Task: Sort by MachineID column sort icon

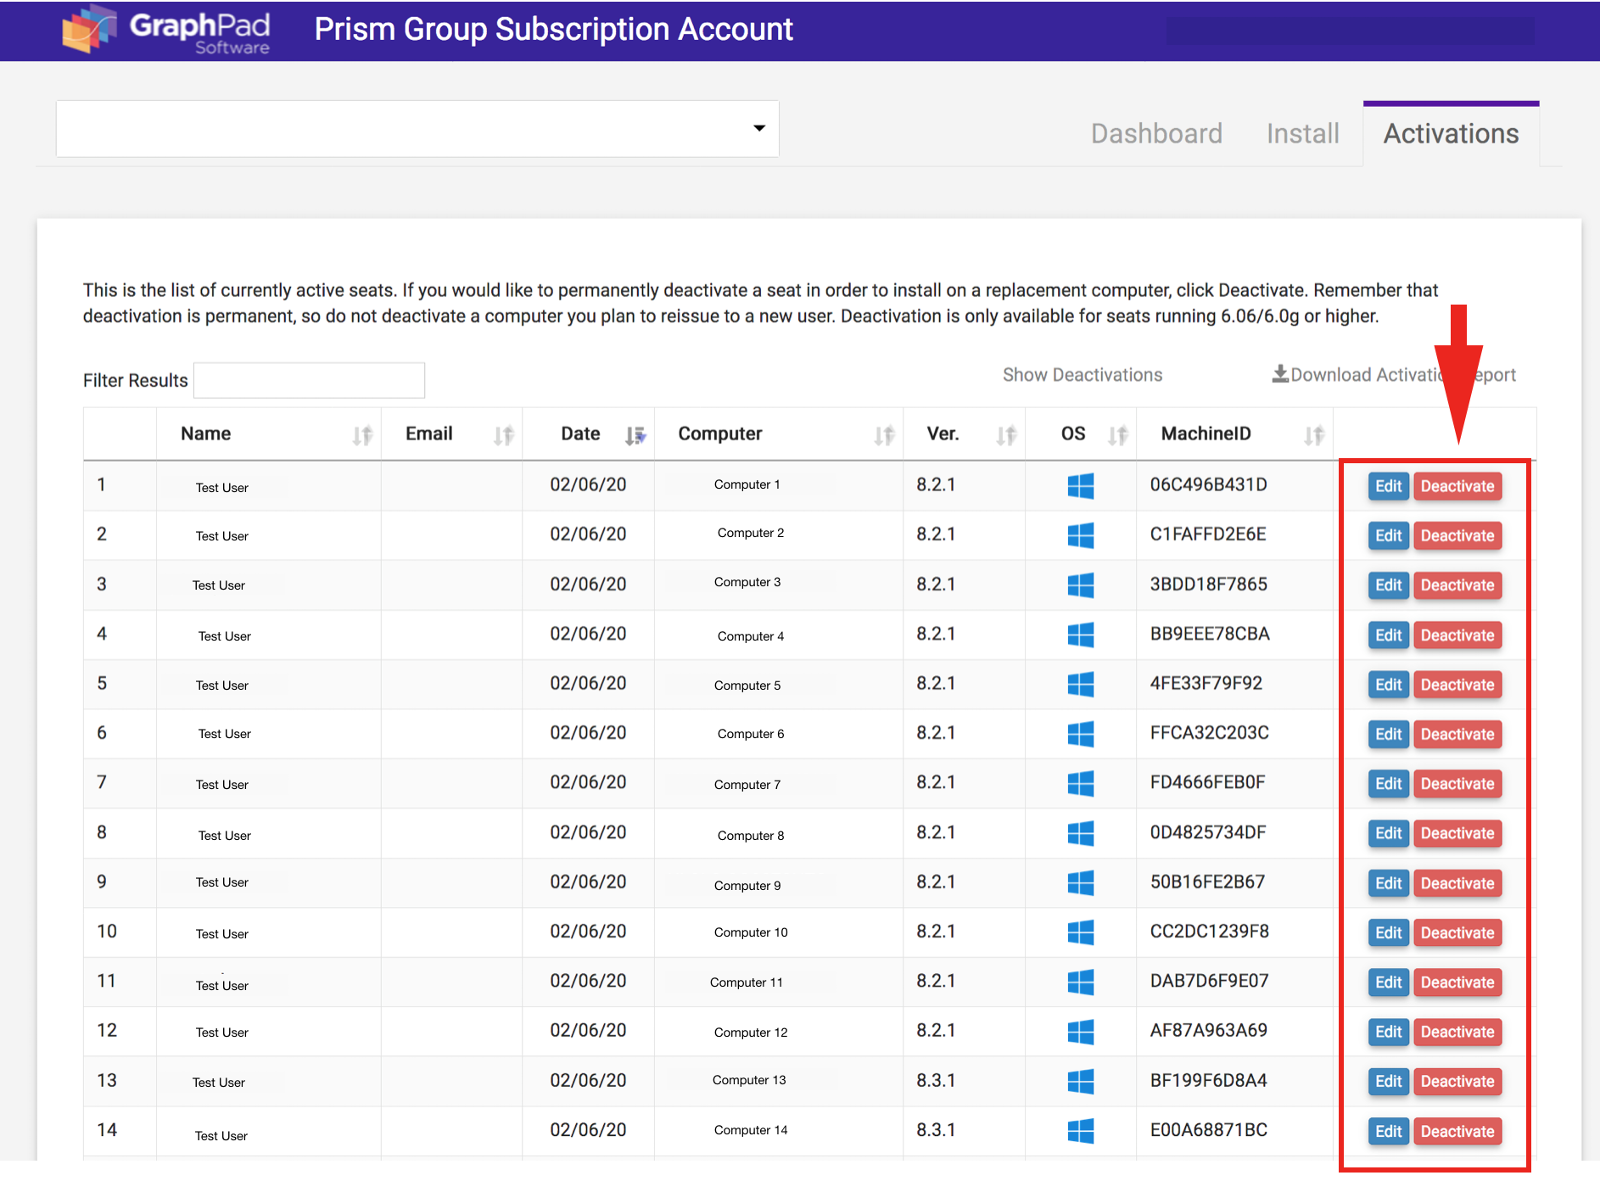Action: pyautogui.click(x=1314, y=435)
